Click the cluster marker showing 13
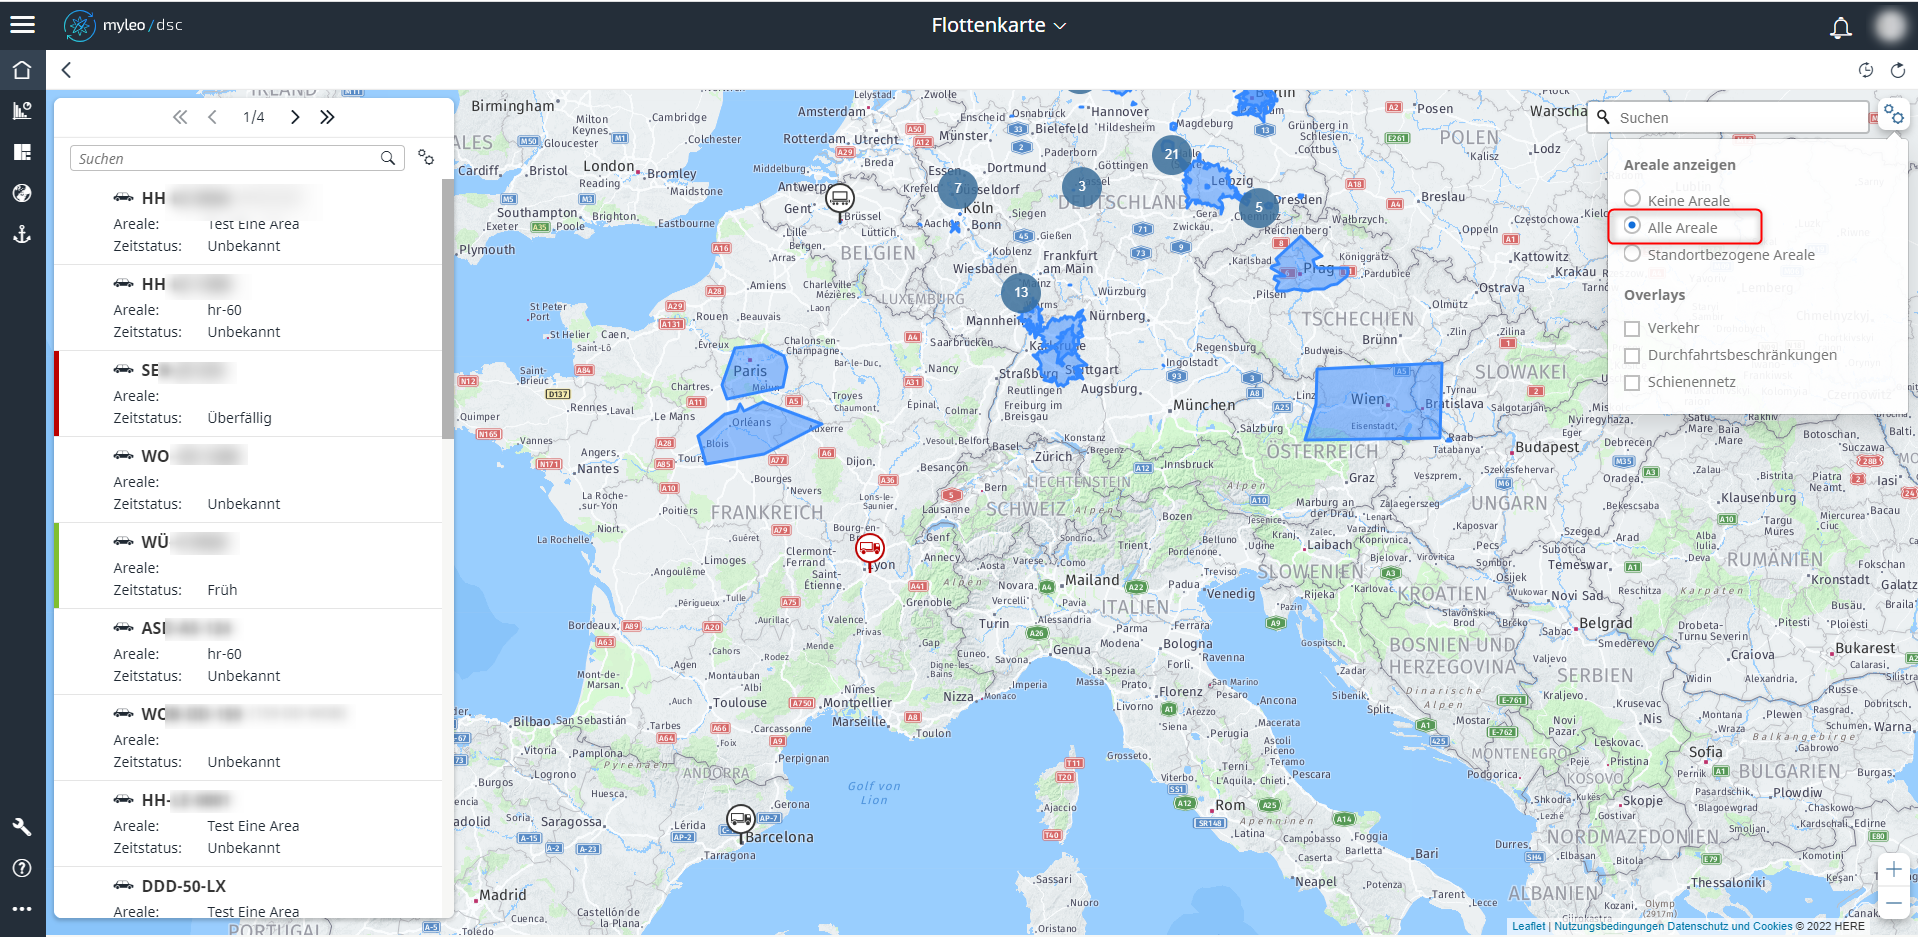The width and height of the screenshot is (1918, 937). (x=1020, y=292)
